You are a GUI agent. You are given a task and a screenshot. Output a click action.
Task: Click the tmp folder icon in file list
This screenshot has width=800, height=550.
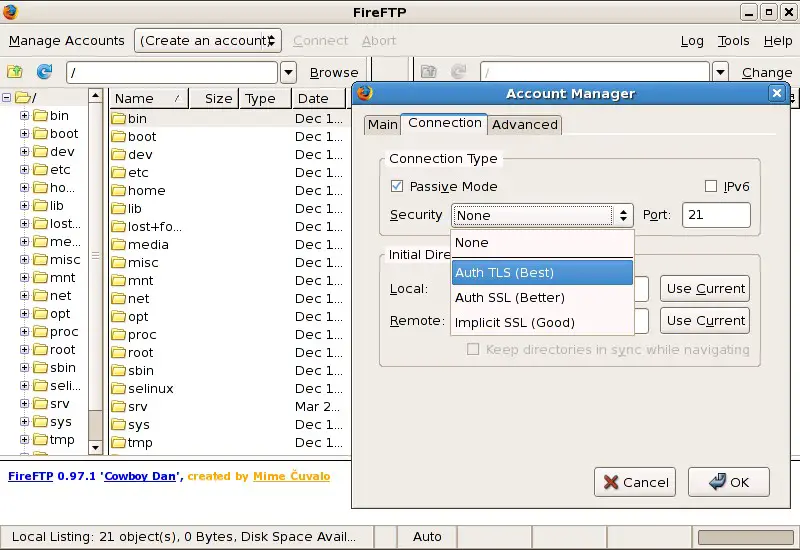pos(119,443)
